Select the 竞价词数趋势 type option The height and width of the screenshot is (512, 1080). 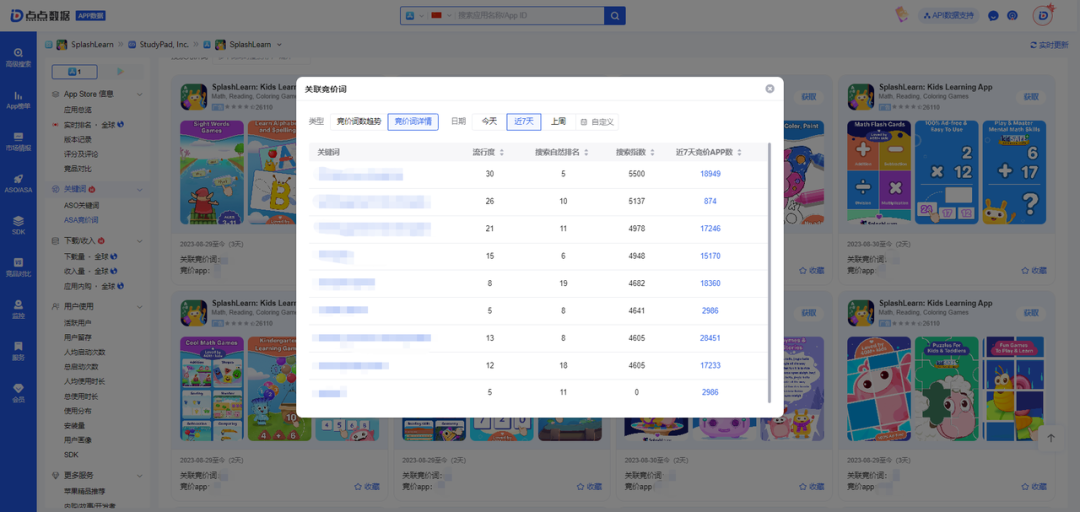click(358, 121)
